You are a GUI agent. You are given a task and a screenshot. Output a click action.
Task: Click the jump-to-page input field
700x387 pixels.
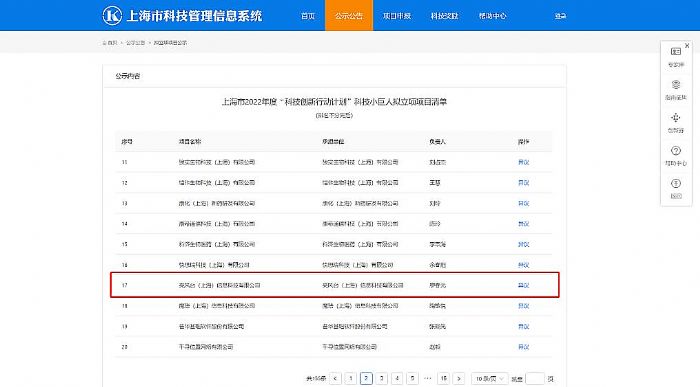[535, 379]
